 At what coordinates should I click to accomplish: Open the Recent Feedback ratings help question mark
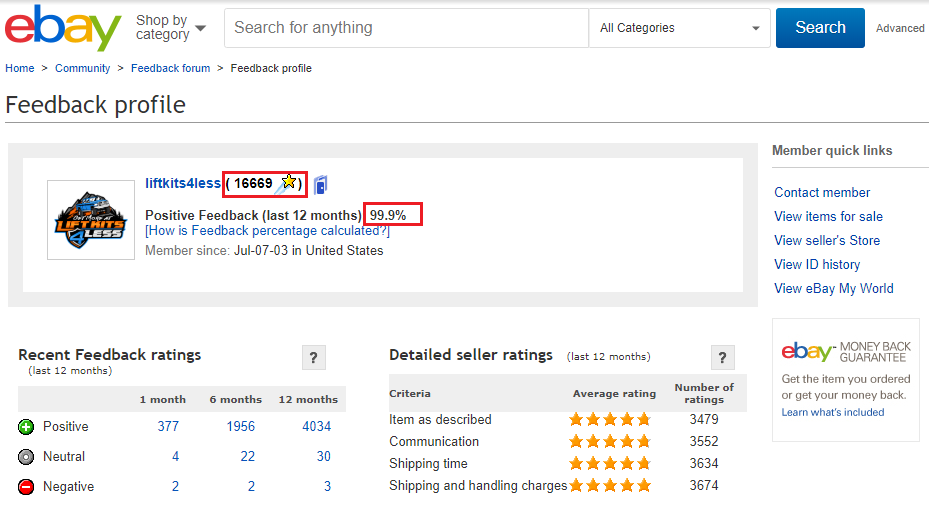coord(314,357)
